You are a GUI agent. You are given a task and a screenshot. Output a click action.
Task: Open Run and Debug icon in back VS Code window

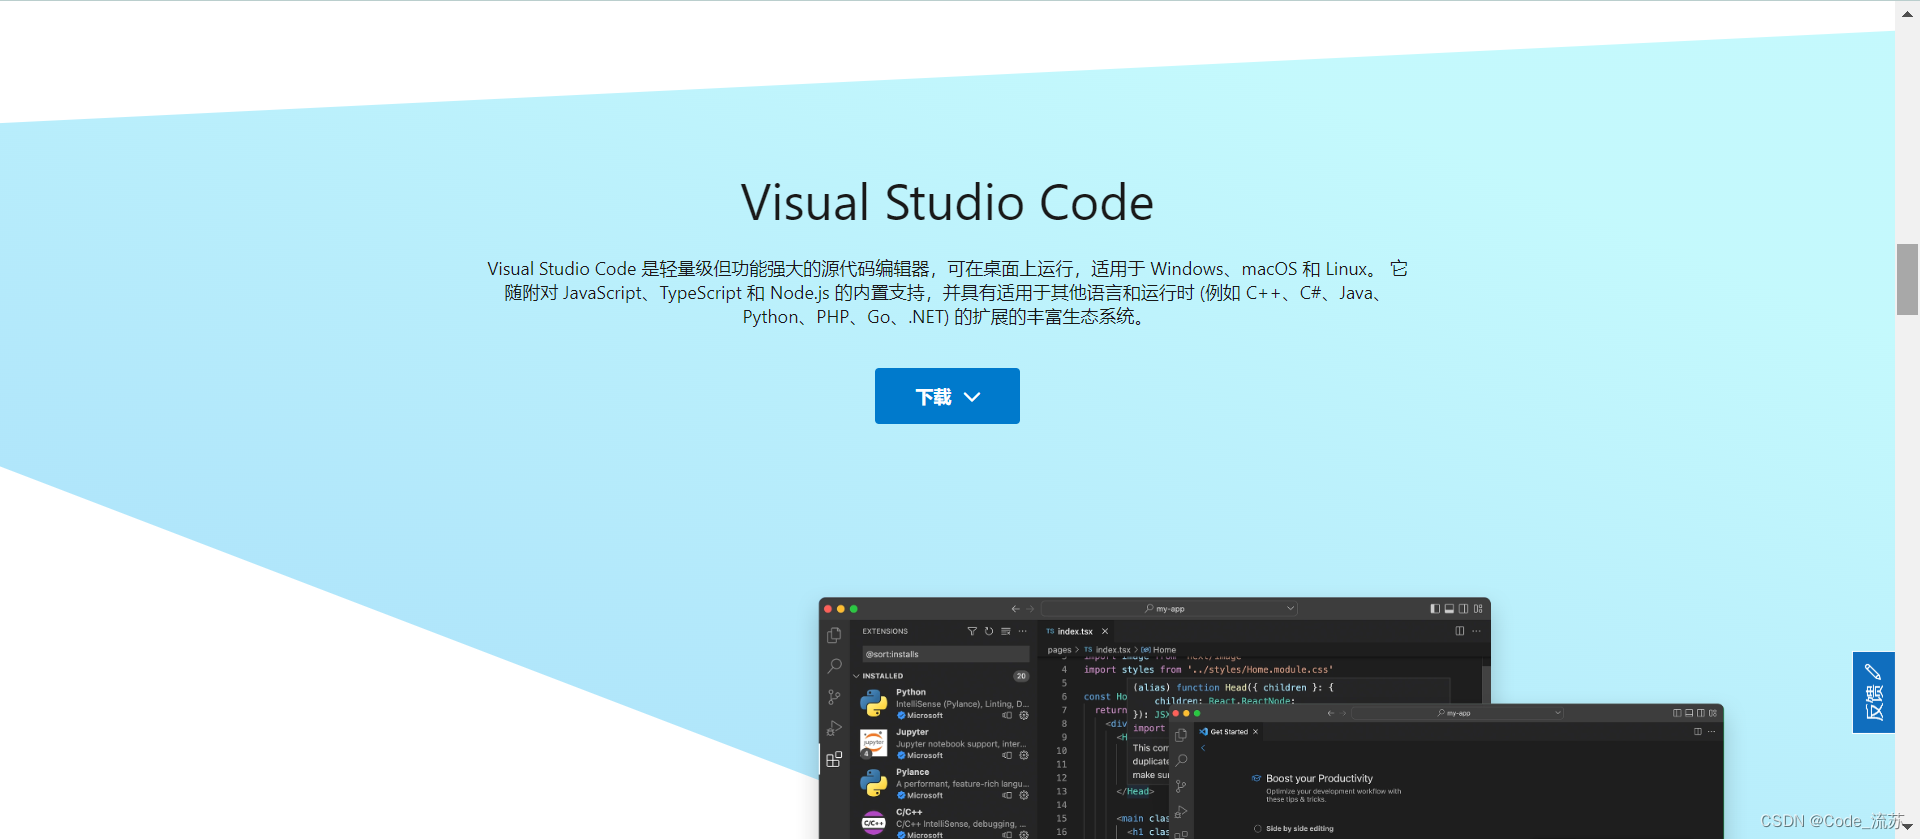point(834,728)
